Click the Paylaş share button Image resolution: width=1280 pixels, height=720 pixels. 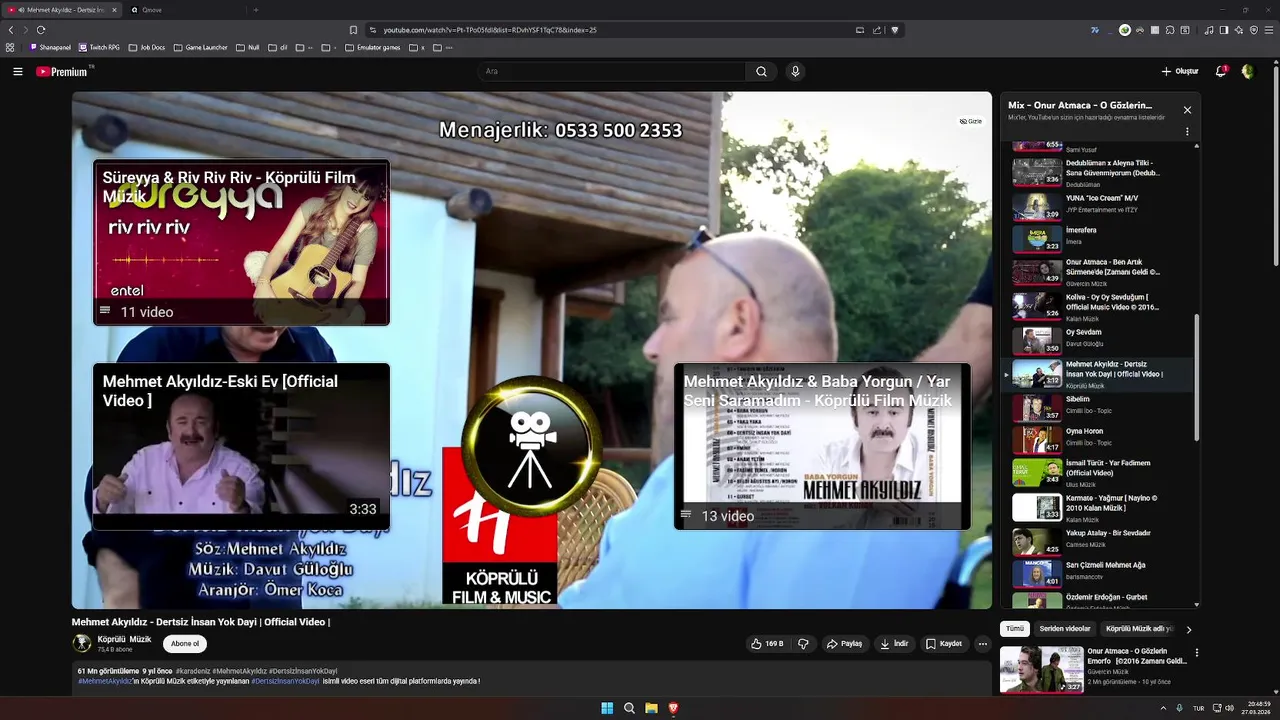pyautogui.click(x=845, y=644)
